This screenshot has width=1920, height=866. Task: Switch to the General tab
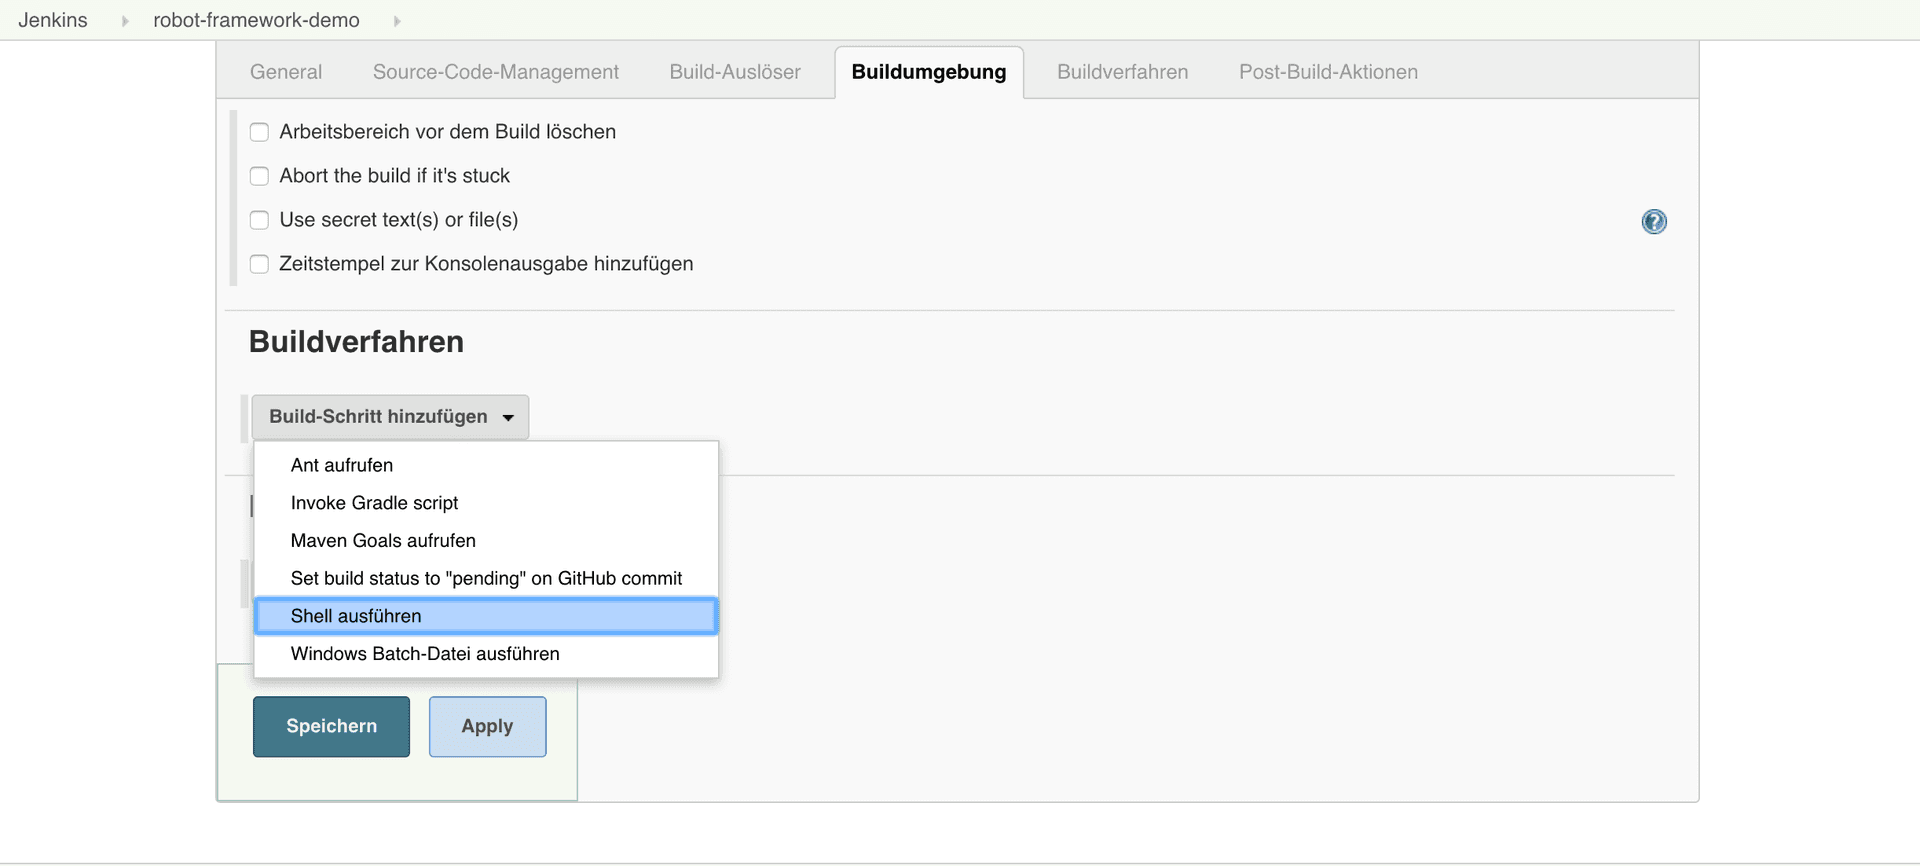(286, 72)
